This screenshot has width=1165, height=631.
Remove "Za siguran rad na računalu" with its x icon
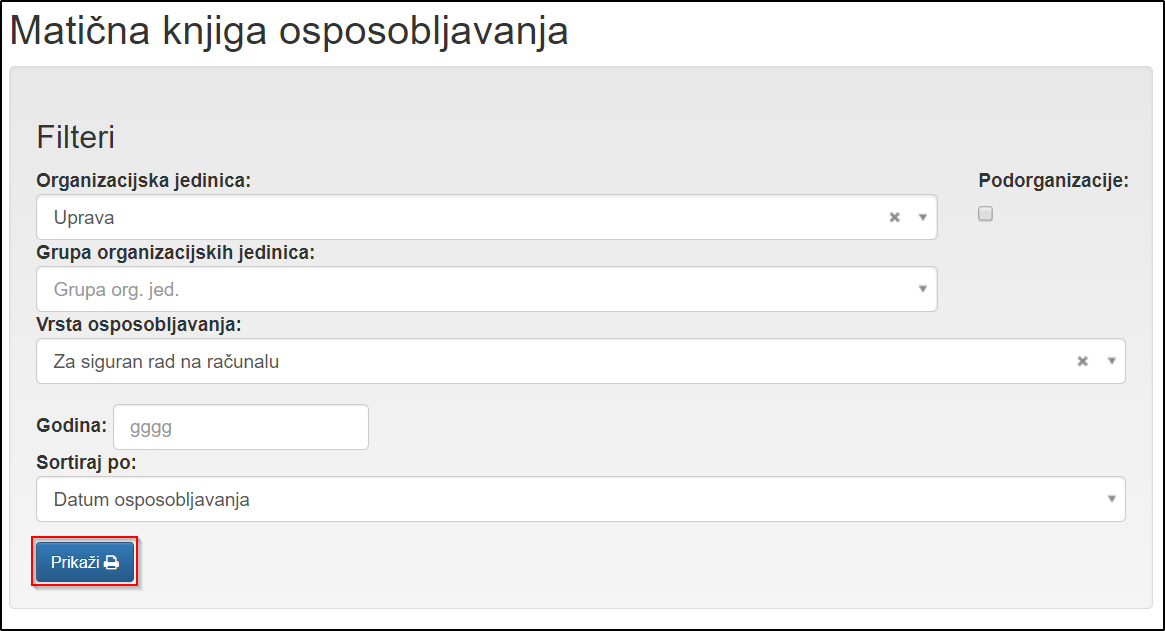point(1082,361)
